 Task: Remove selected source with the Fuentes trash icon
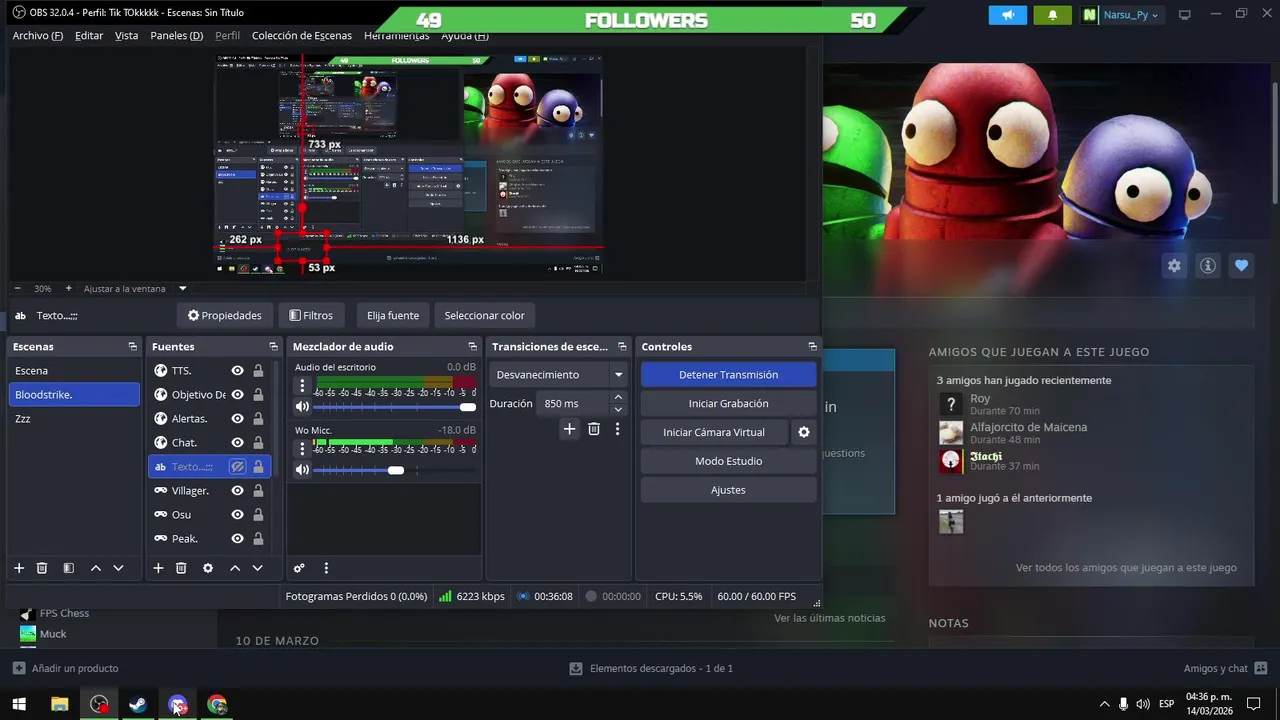tap(181, 568)
